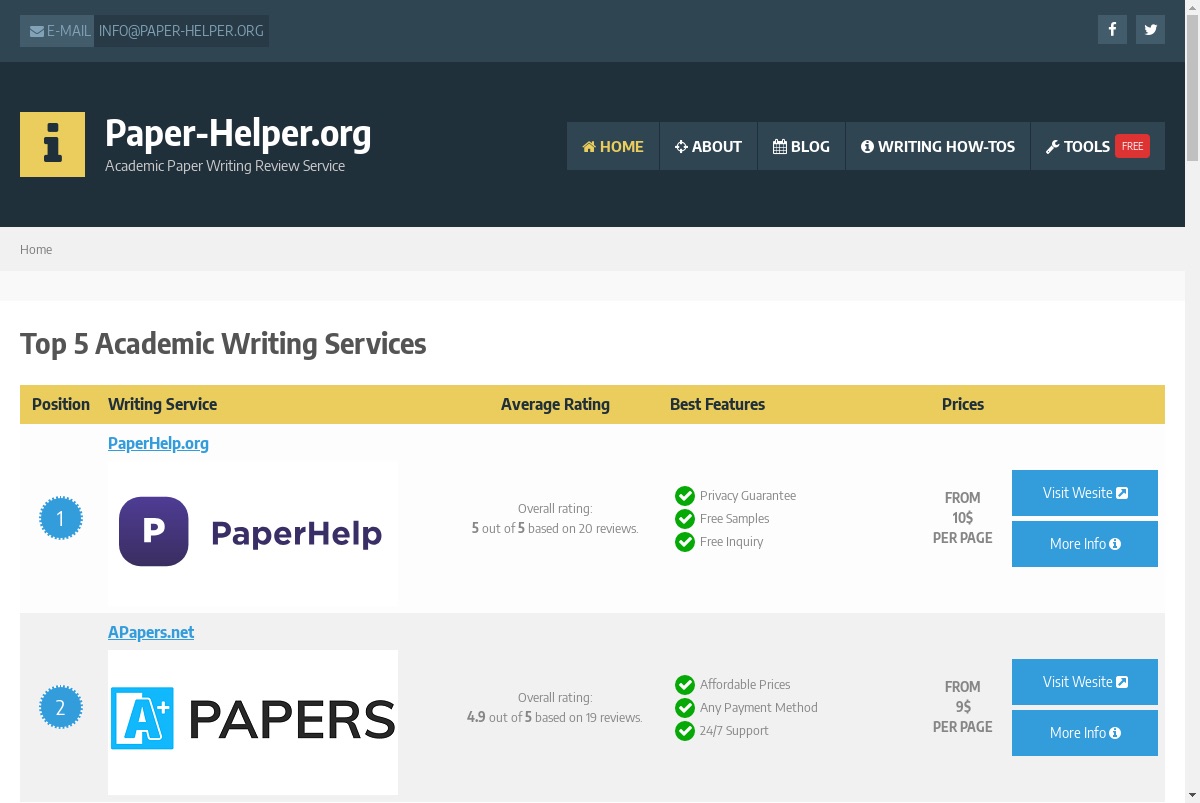1200x803 pixels.
Task: Click checkmark beside 24/7 Support
Action: (685, 731)
